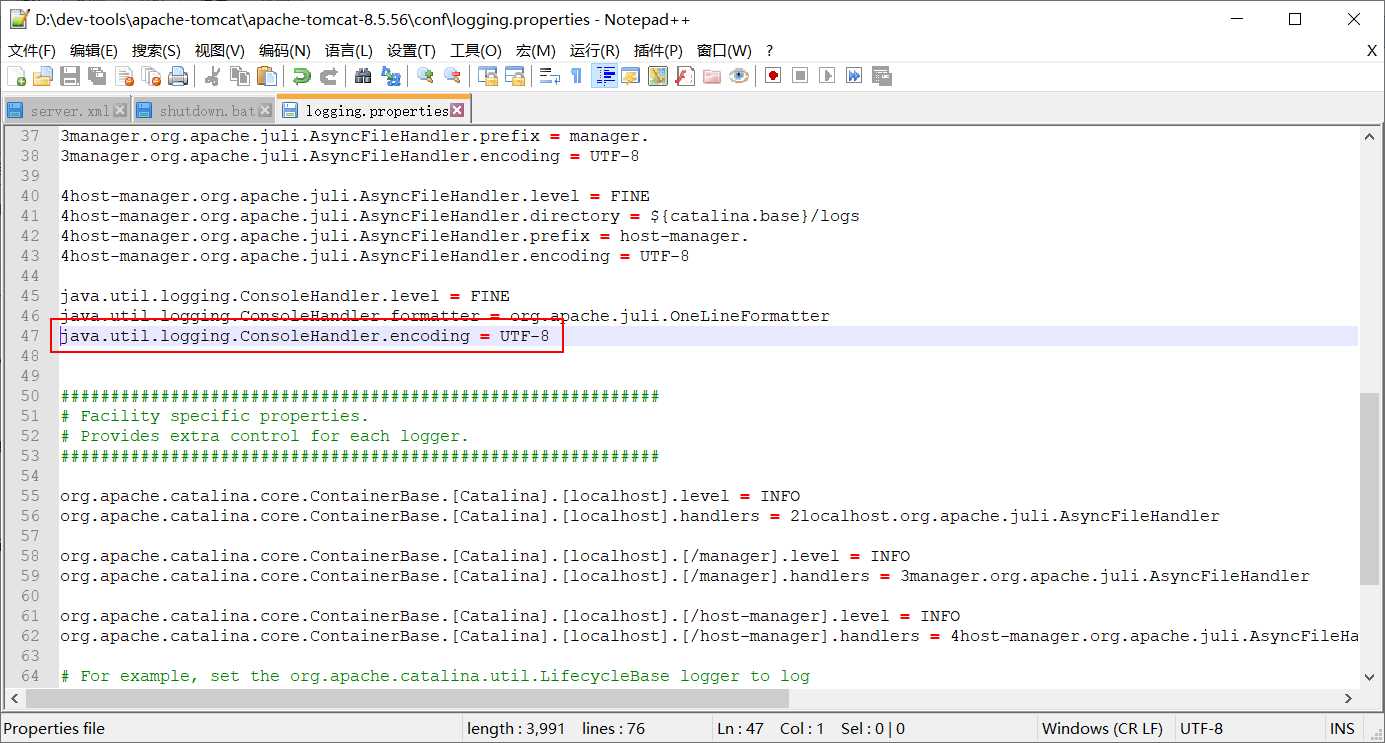
Task: Click the Redo arrow icon
Action: 328,76
